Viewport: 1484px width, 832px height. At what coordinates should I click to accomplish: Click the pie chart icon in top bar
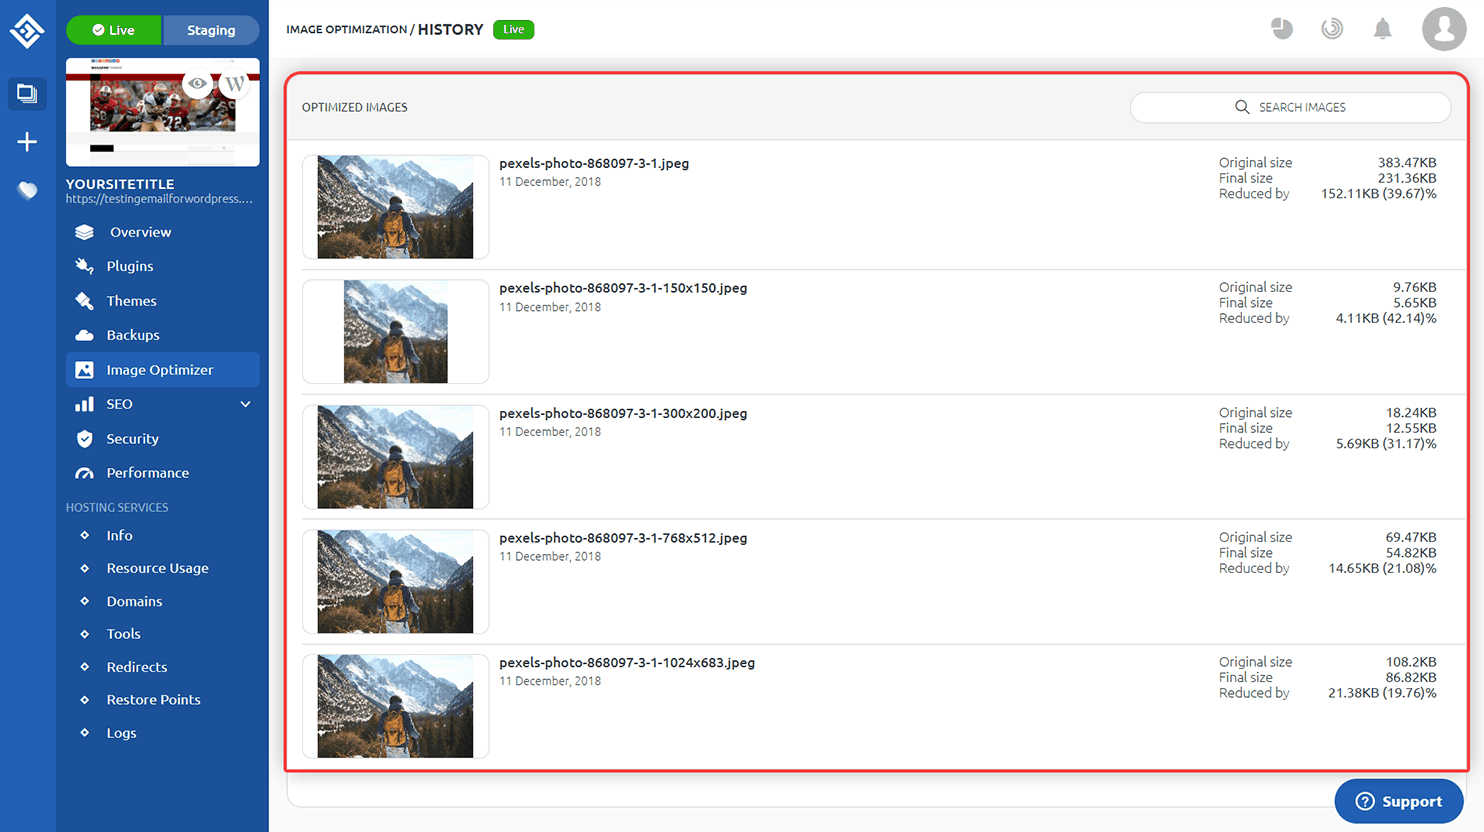(1282, 29)
